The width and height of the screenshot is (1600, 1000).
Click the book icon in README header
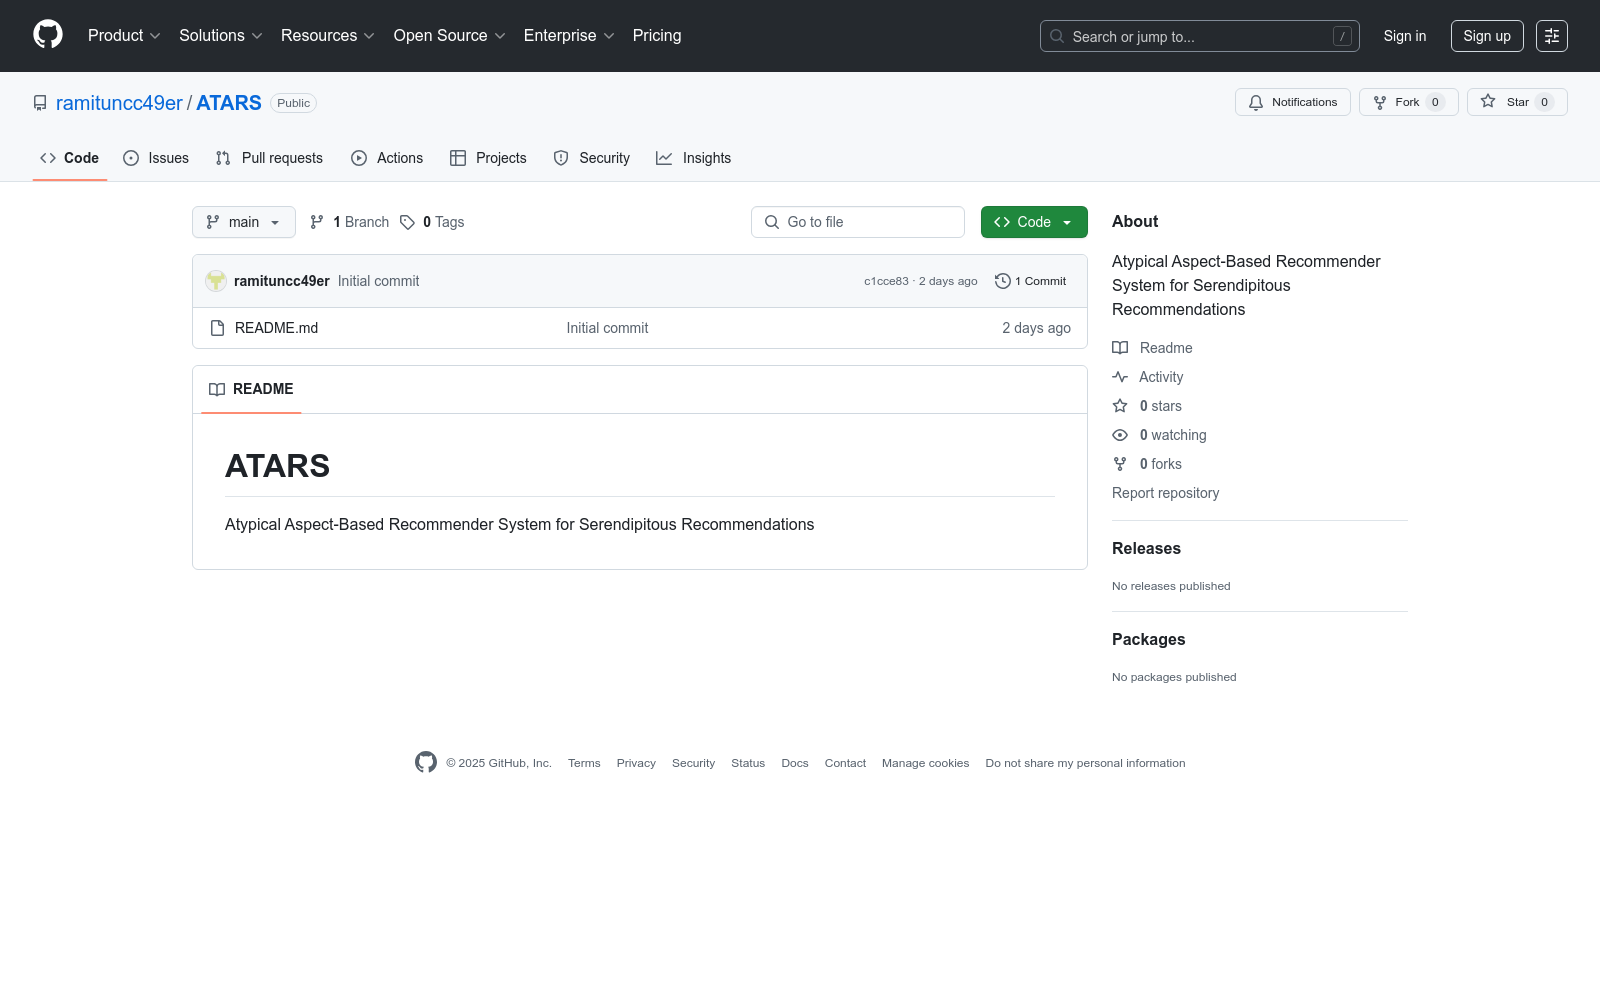(217, 389)
